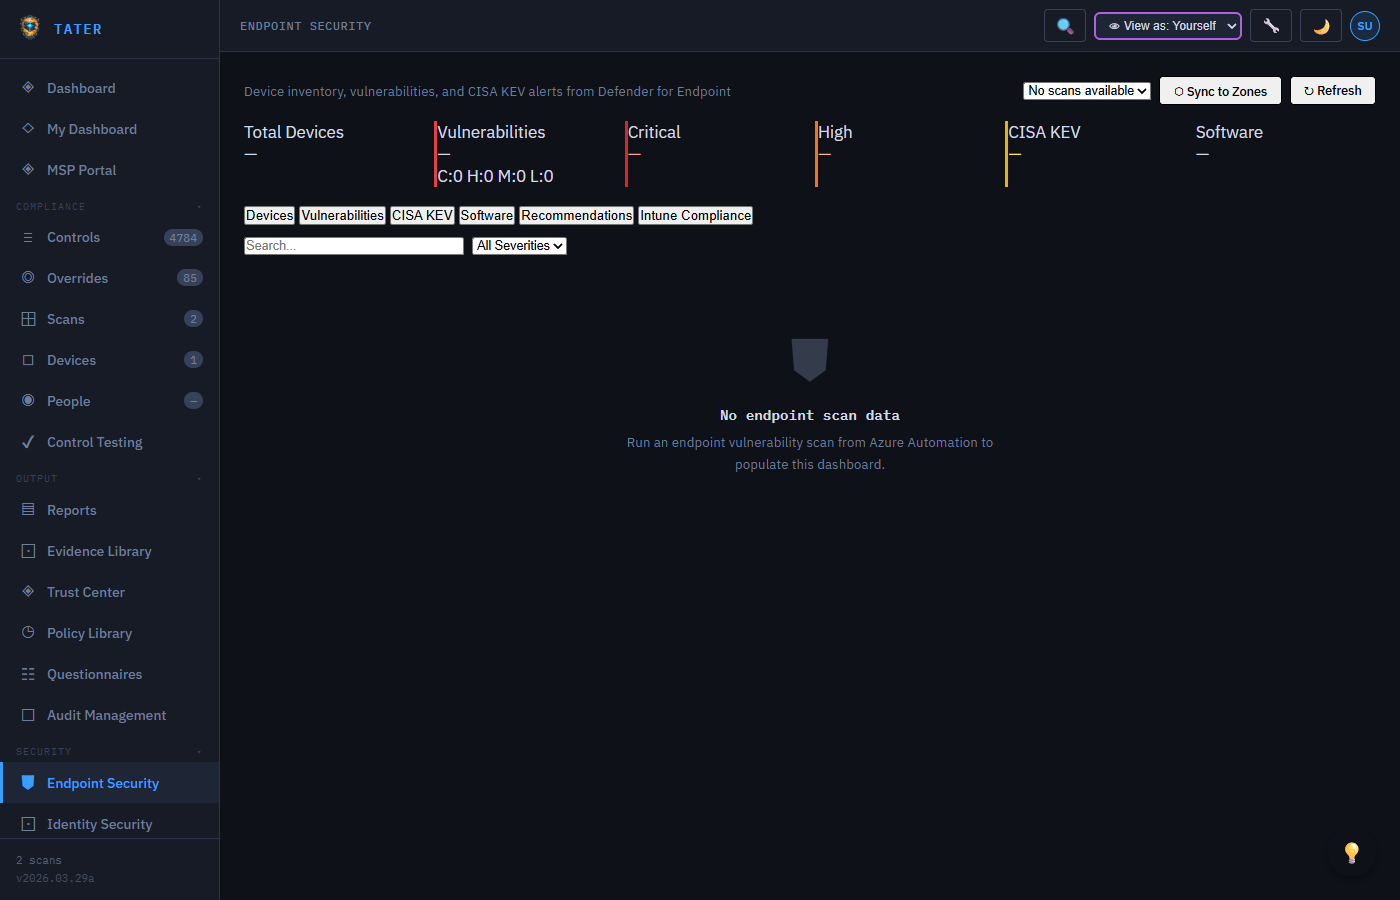Click the Questionnaires icon
This screenshot has height=900, width=1400.
28,674
